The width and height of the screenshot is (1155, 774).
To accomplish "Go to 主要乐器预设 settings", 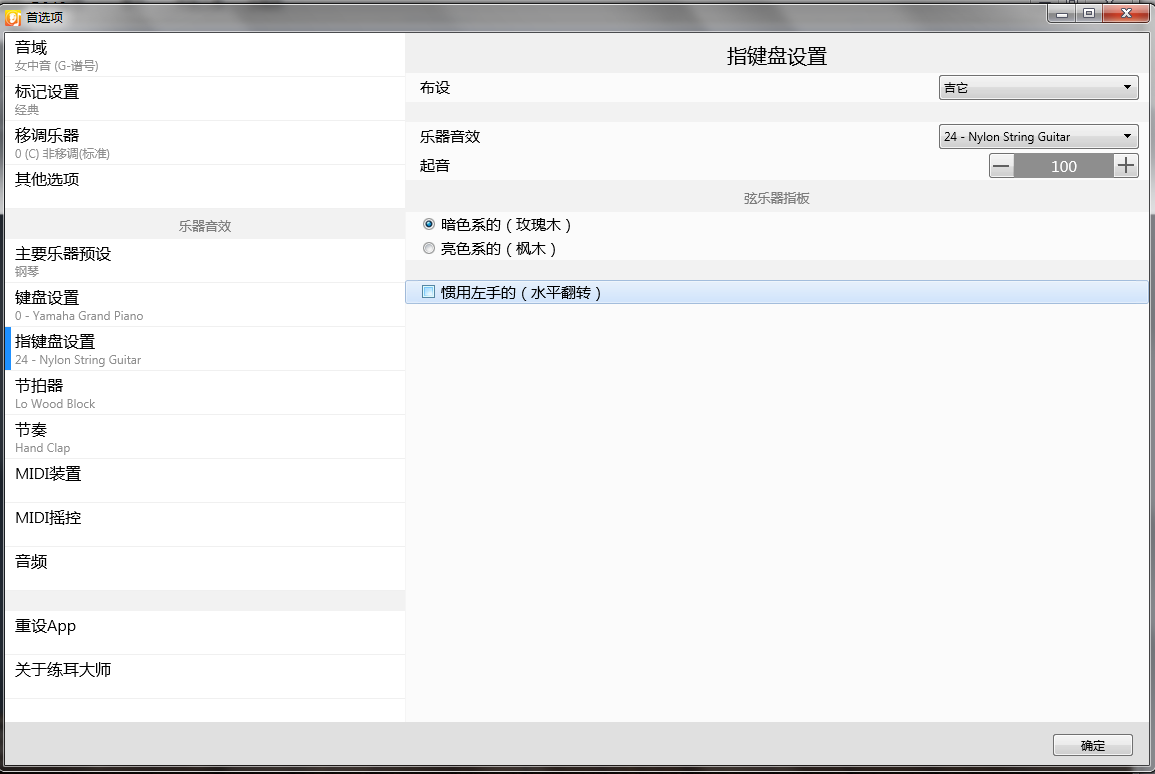I will 205,261.
